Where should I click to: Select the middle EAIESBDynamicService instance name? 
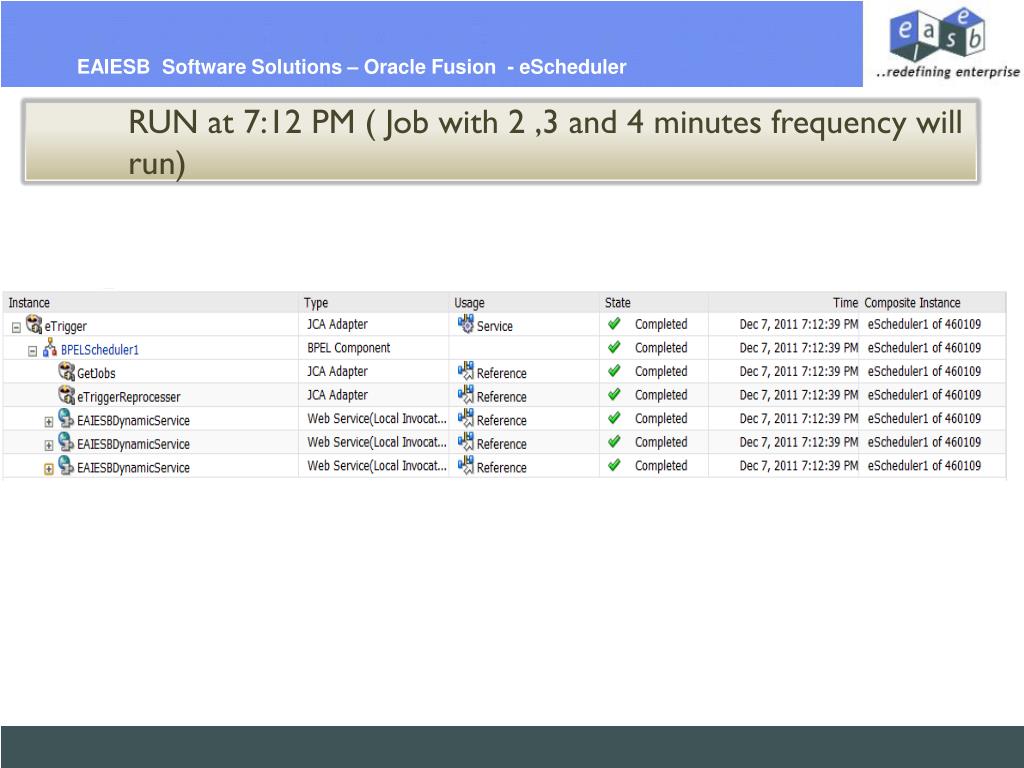(133, 444)
